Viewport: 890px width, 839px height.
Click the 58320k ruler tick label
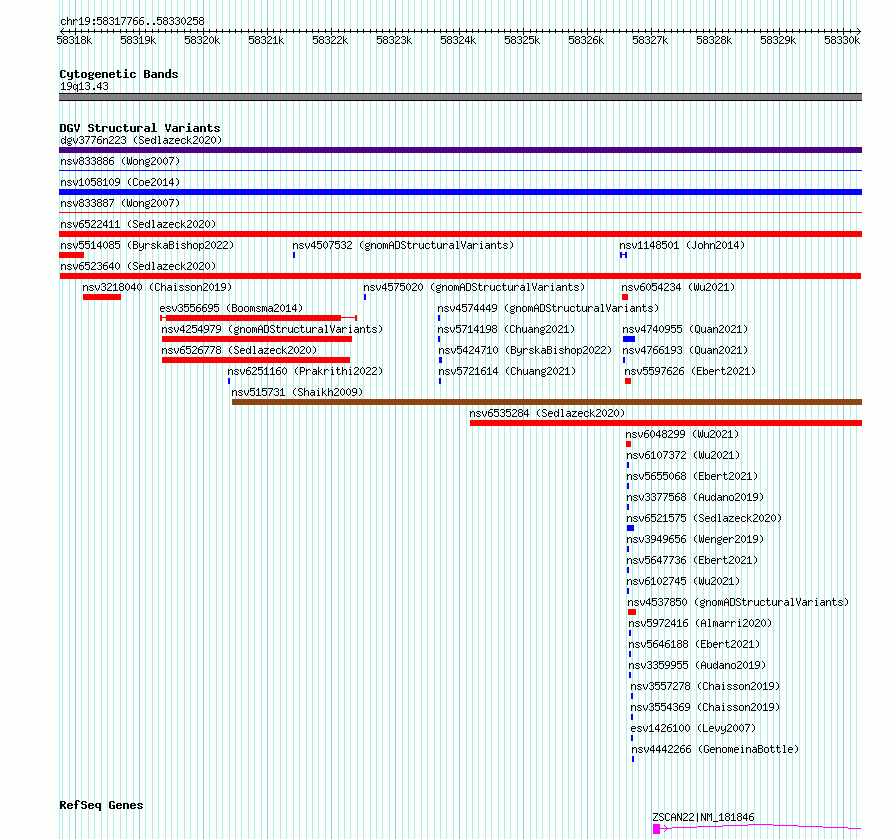202,40
